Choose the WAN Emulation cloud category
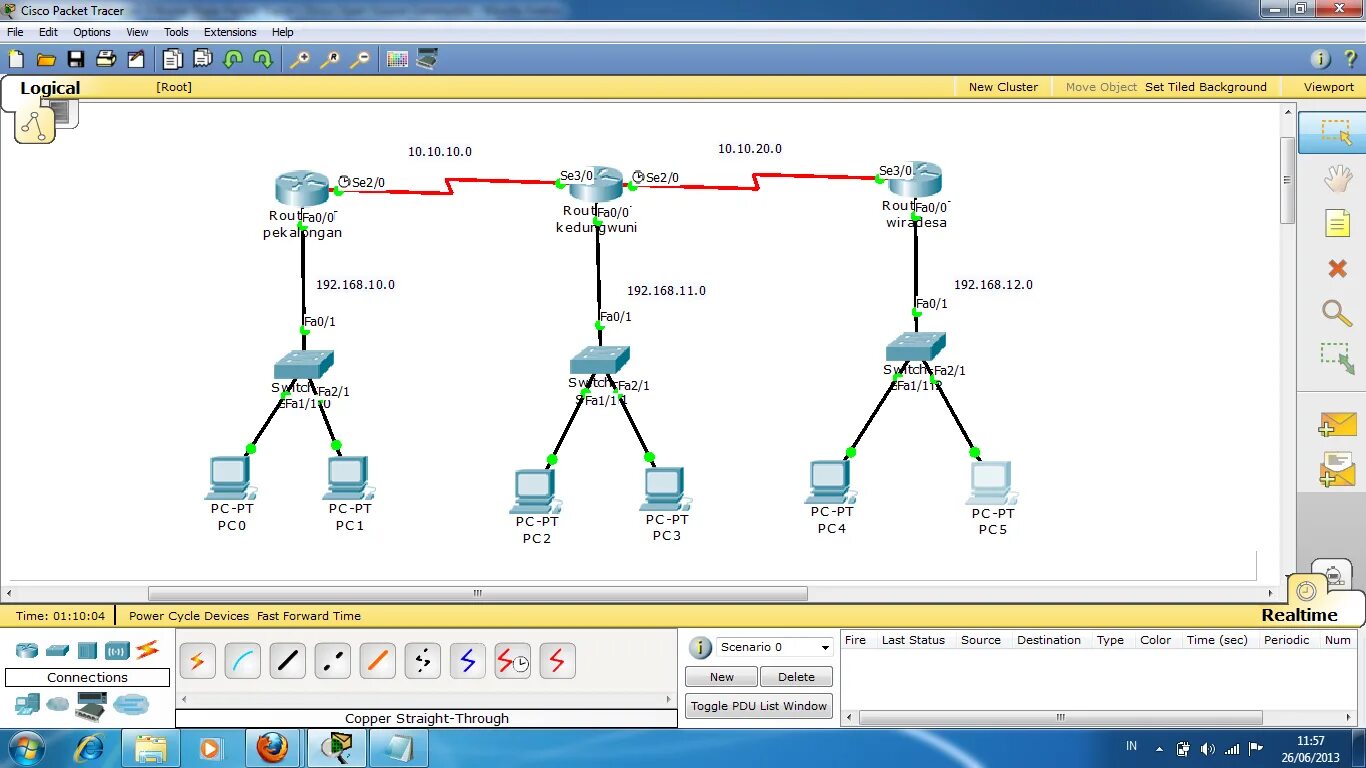The width and height of the screenshot is (1366, 768). tap(58, 705)
